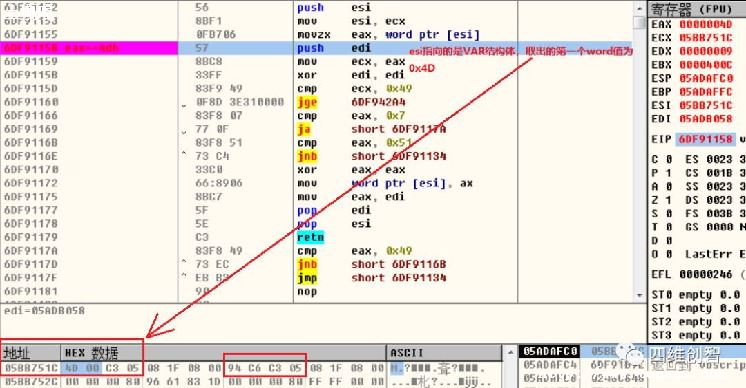This screenshot has width=746, height=388.
Task: Click the disassembly vertical scrollbar thumb
Action: 639,22
